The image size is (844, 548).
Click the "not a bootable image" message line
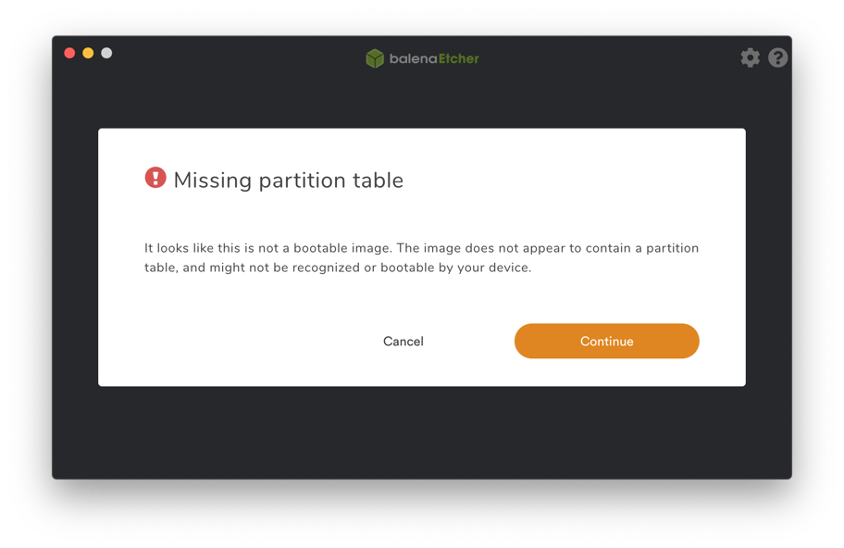pos(421,248)
